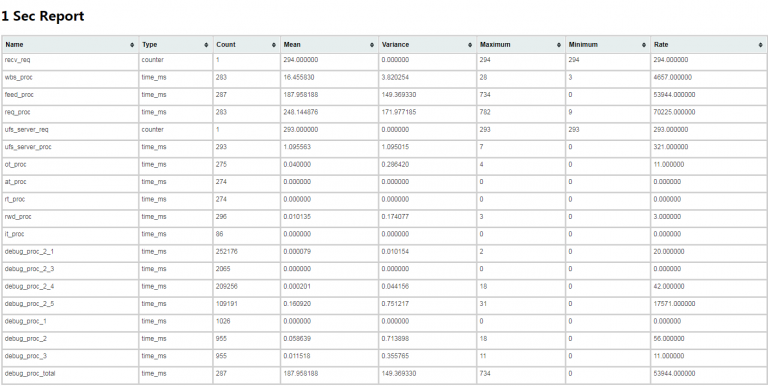768x386 pixels.
Task: Click the sort arrows icon in Type header
Action: 206,45
